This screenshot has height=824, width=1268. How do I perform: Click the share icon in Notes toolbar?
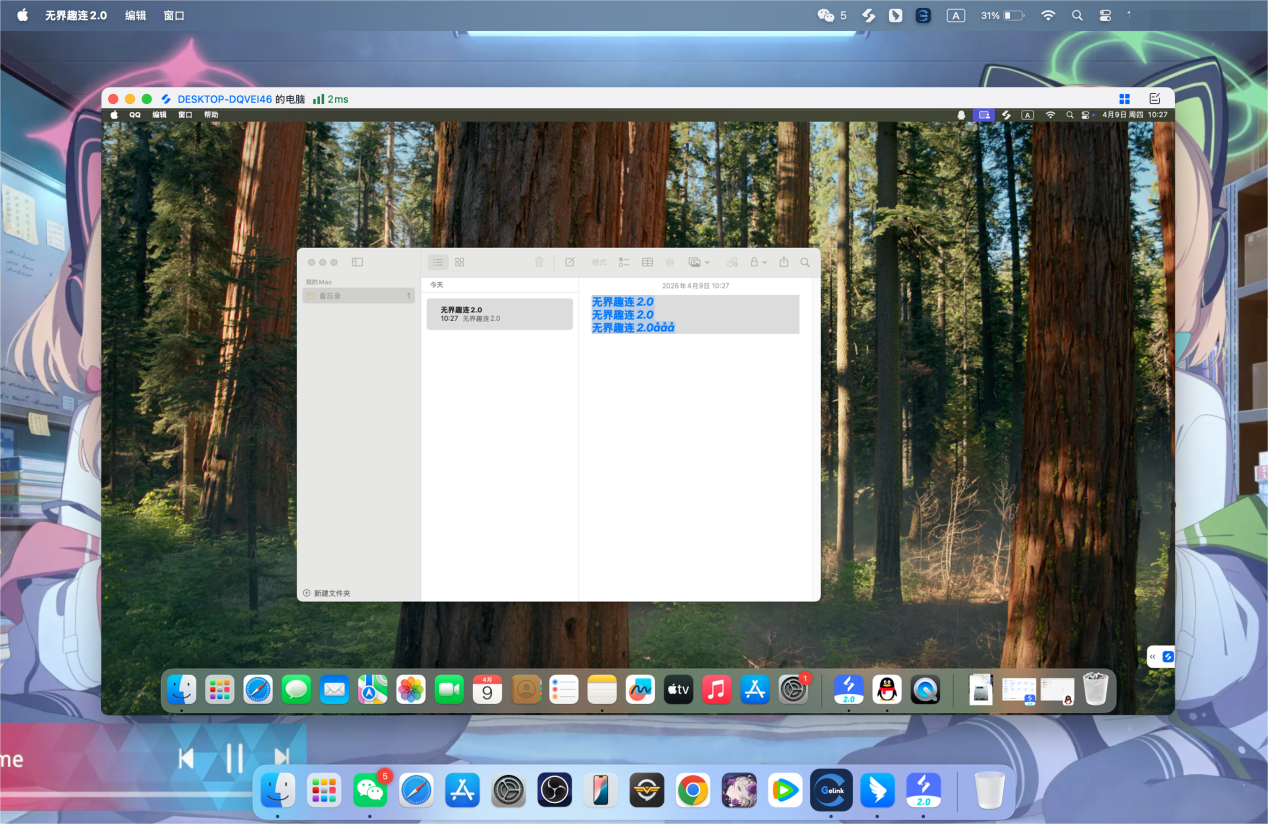click(784, 262)
